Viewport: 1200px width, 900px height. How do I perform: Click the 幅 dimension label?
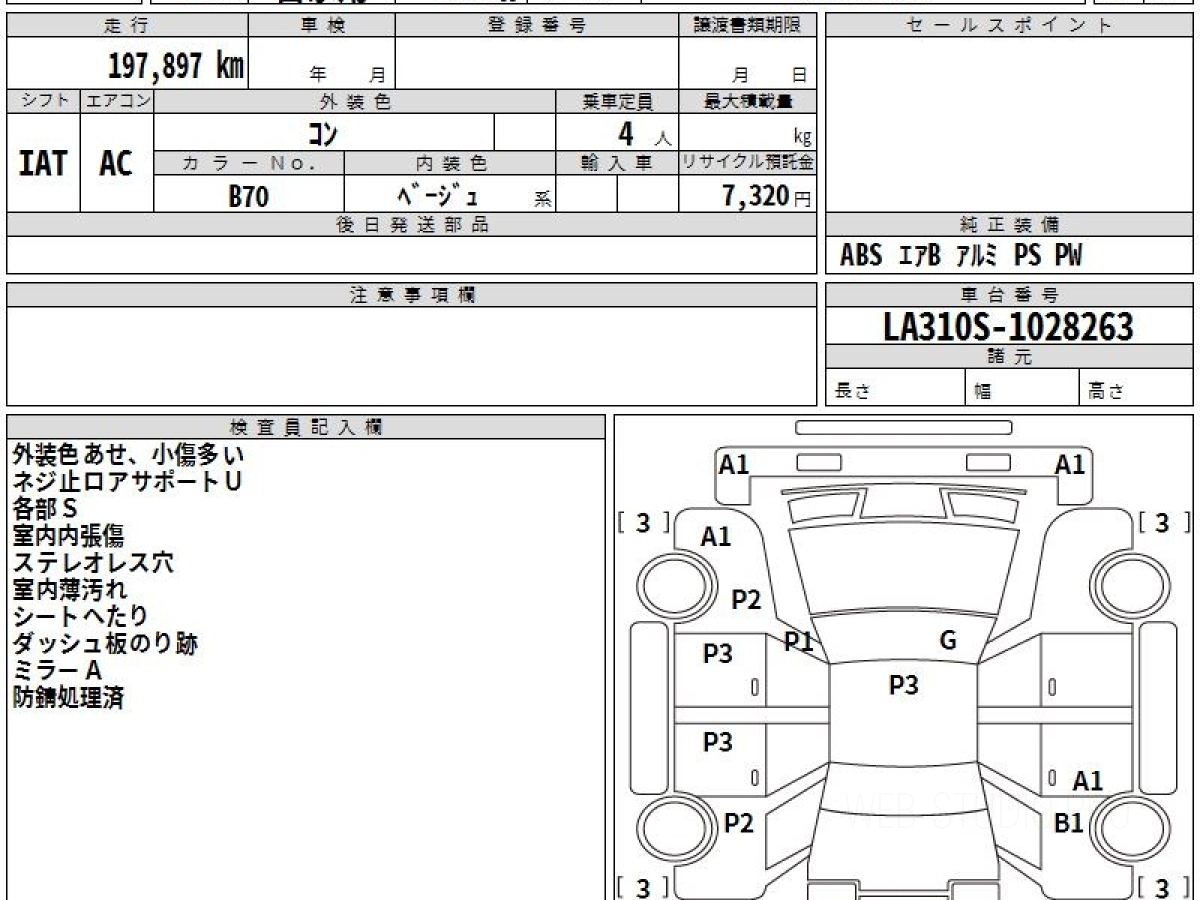tap(982, 392)
